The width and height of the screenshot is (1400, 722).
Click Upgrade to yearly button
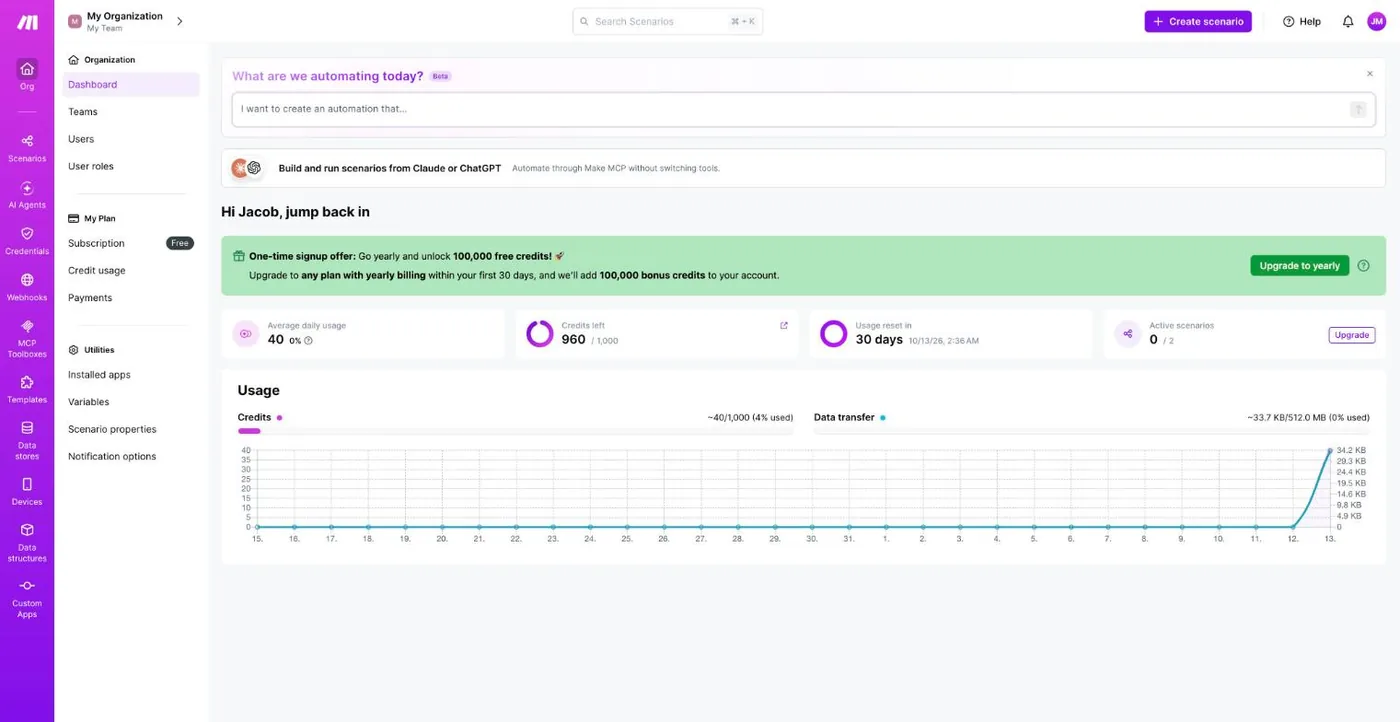click(1299, 266)
